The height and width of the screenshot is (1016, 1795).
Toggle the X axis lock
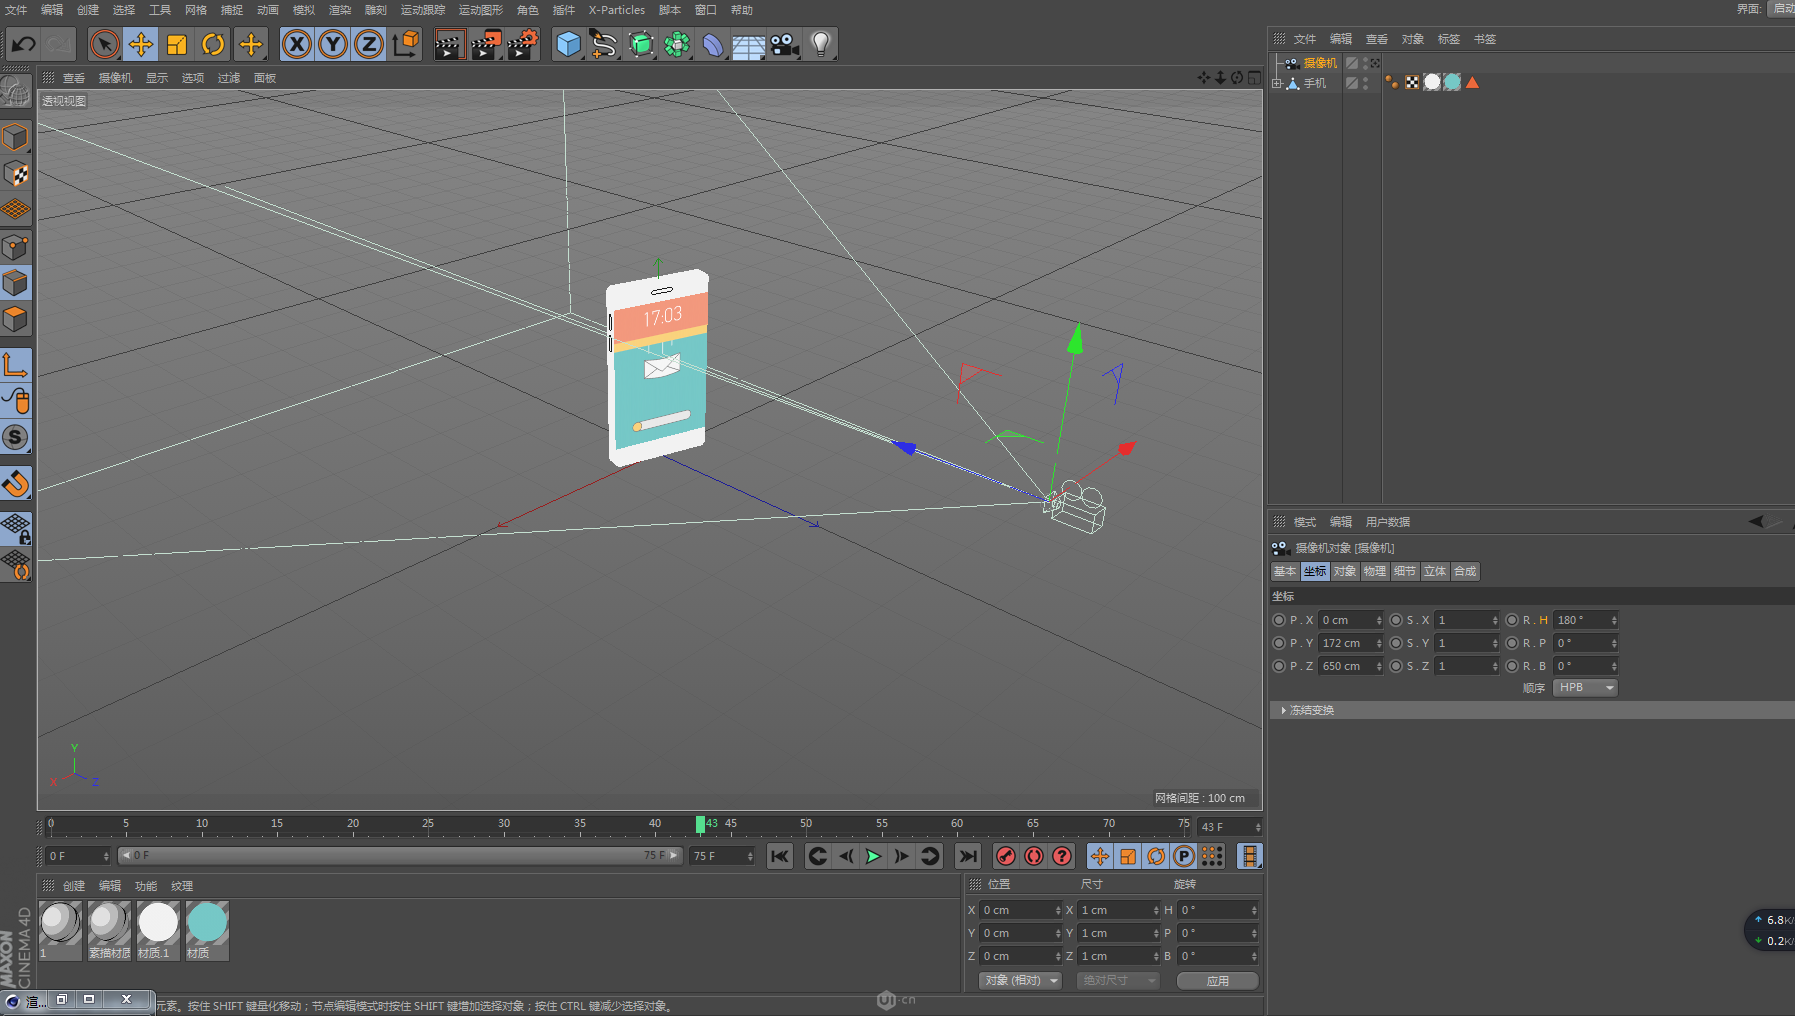coord(296,44)
